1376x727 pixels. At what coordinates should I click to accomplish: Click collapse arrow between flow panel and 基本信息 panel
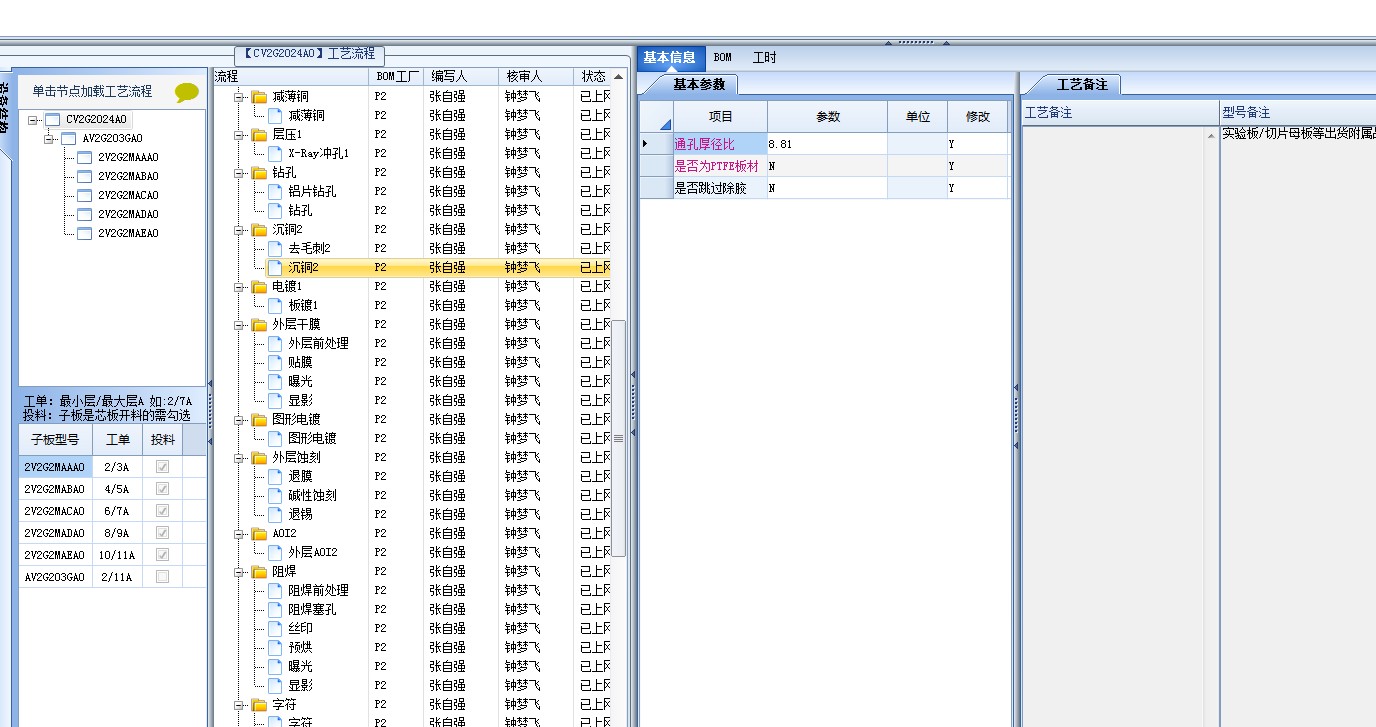[x=632, y=375]
